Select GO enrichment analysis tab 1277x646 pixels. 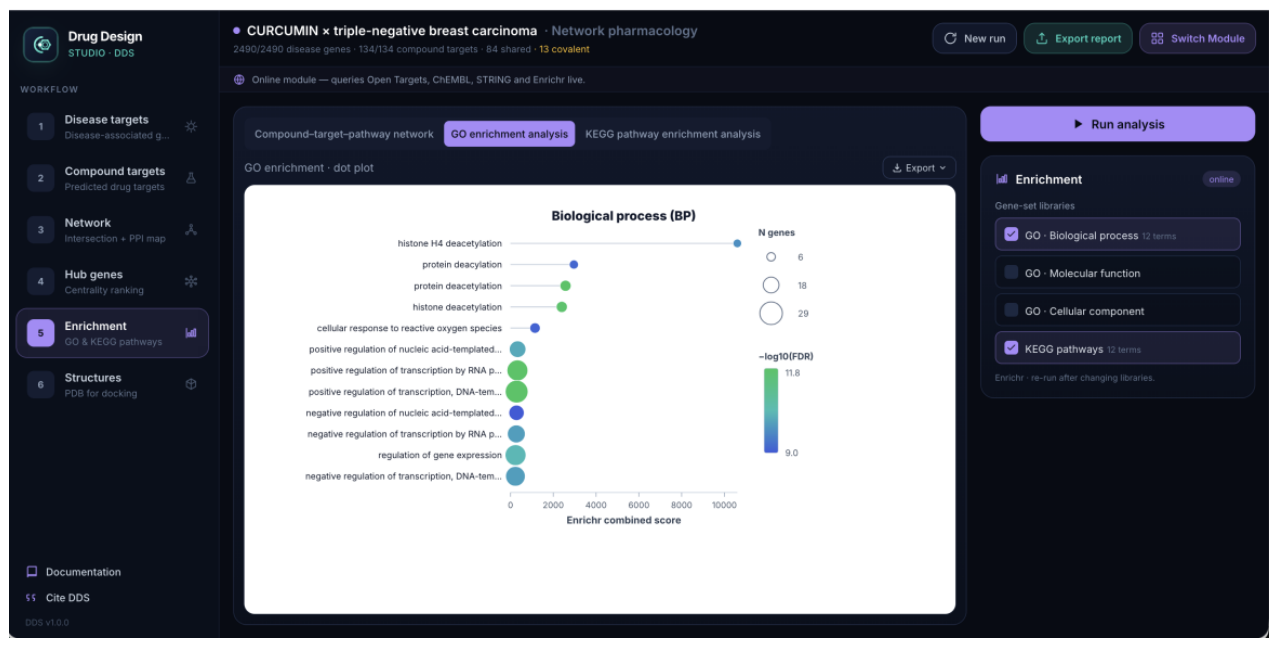pyautogui.click(x=509, y=134)
